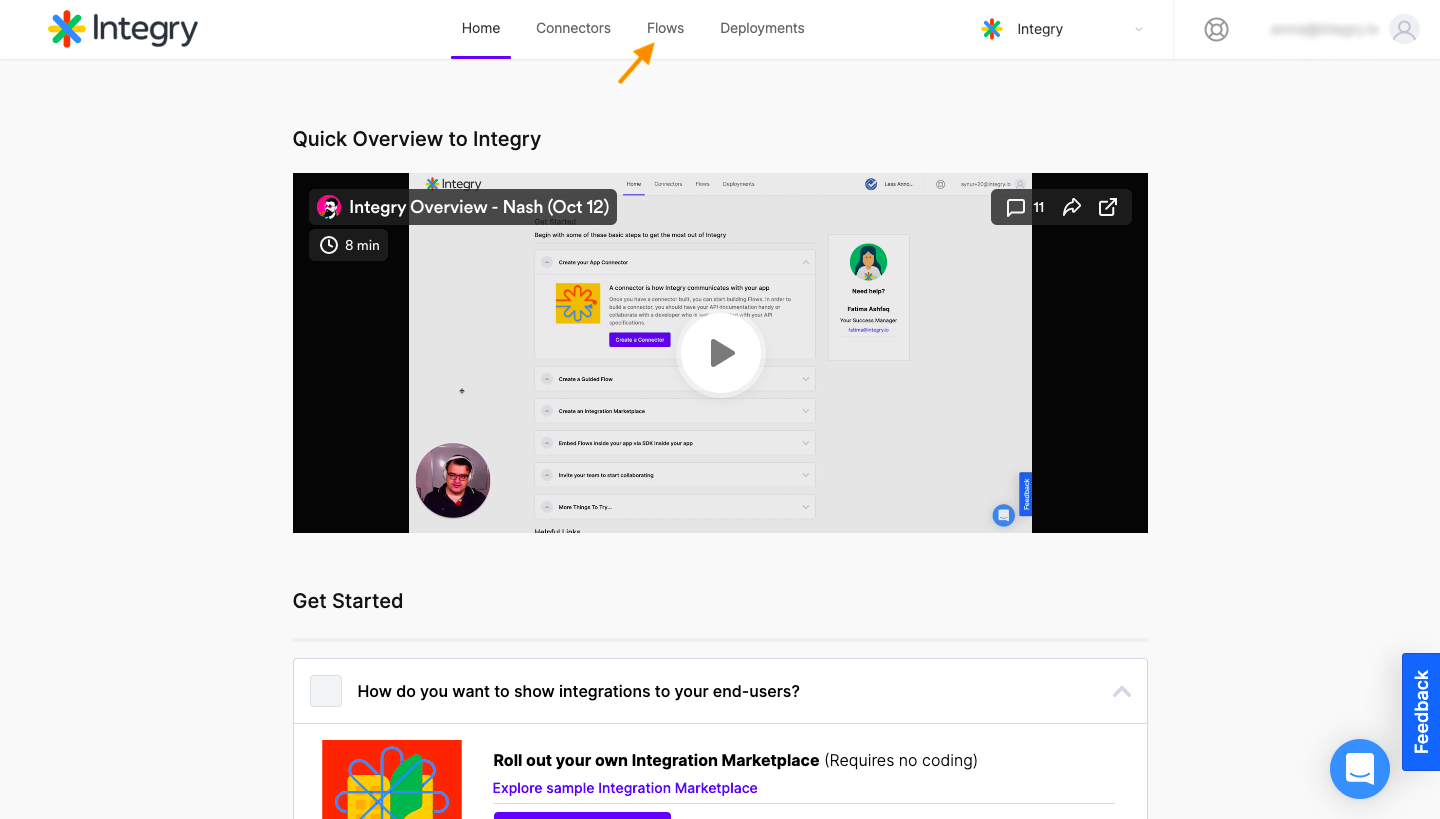Viewport: 1440px width, 819px height.
Task: Go to the Connectors tab
Action: pyautogui.click(x=573, y=28)
